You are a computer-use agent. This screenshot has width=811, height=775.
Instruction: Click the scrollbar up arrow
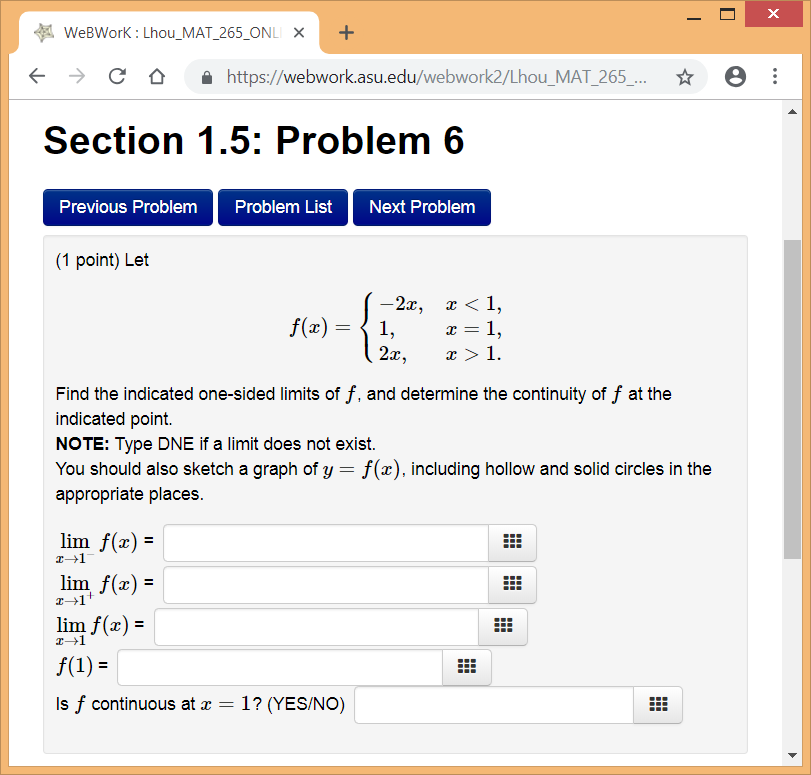pos(792,112)
